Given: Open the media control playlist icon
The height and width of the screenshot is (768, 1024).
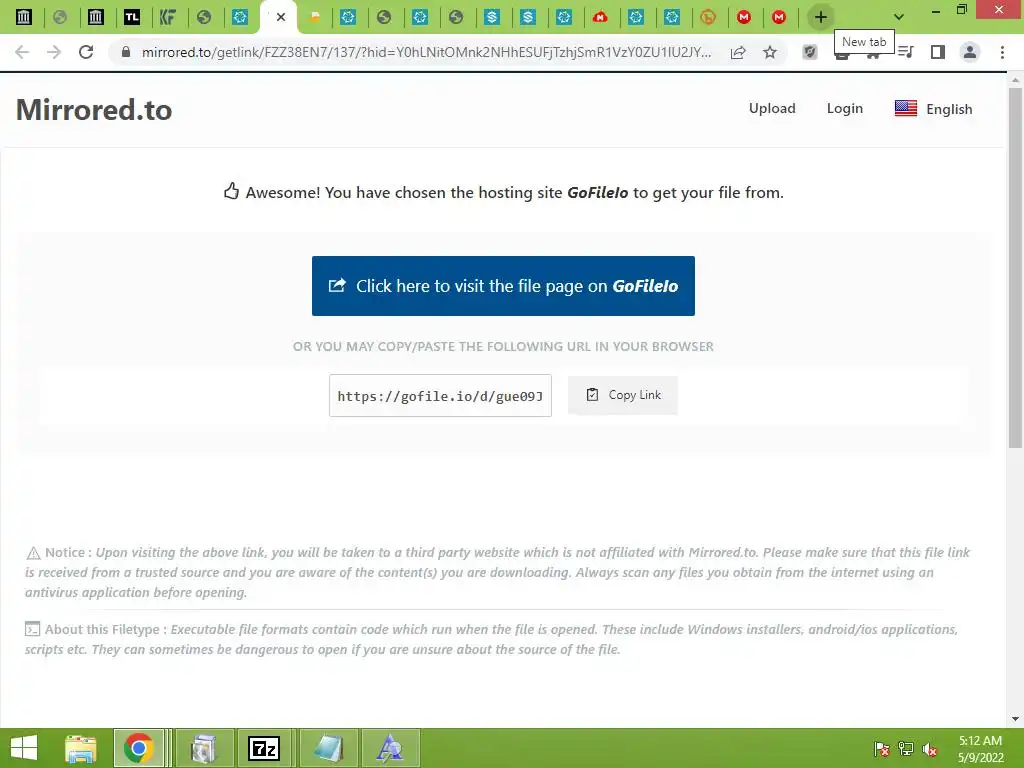Looking at the screenshot, I should [906, 52].
